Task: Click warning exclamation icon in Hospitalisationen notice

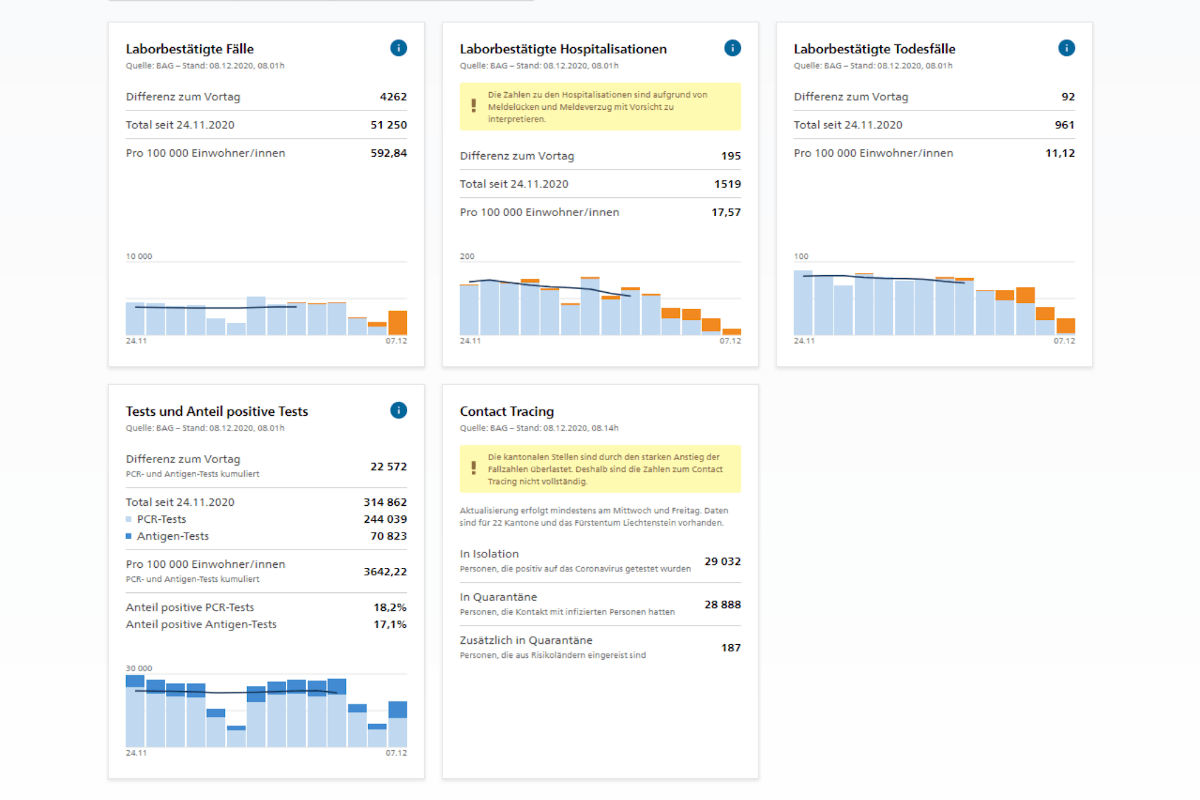Action: click(473, 106)
